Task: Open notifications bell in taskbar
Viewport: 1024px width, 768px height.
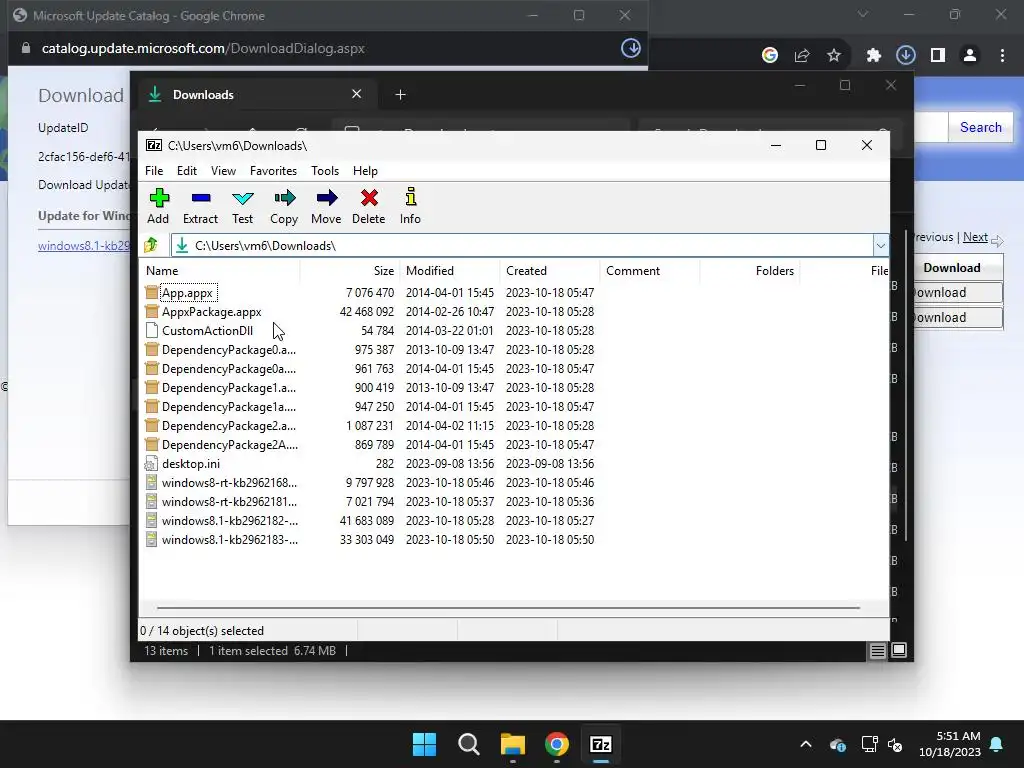Action: (x=997, y=744)
